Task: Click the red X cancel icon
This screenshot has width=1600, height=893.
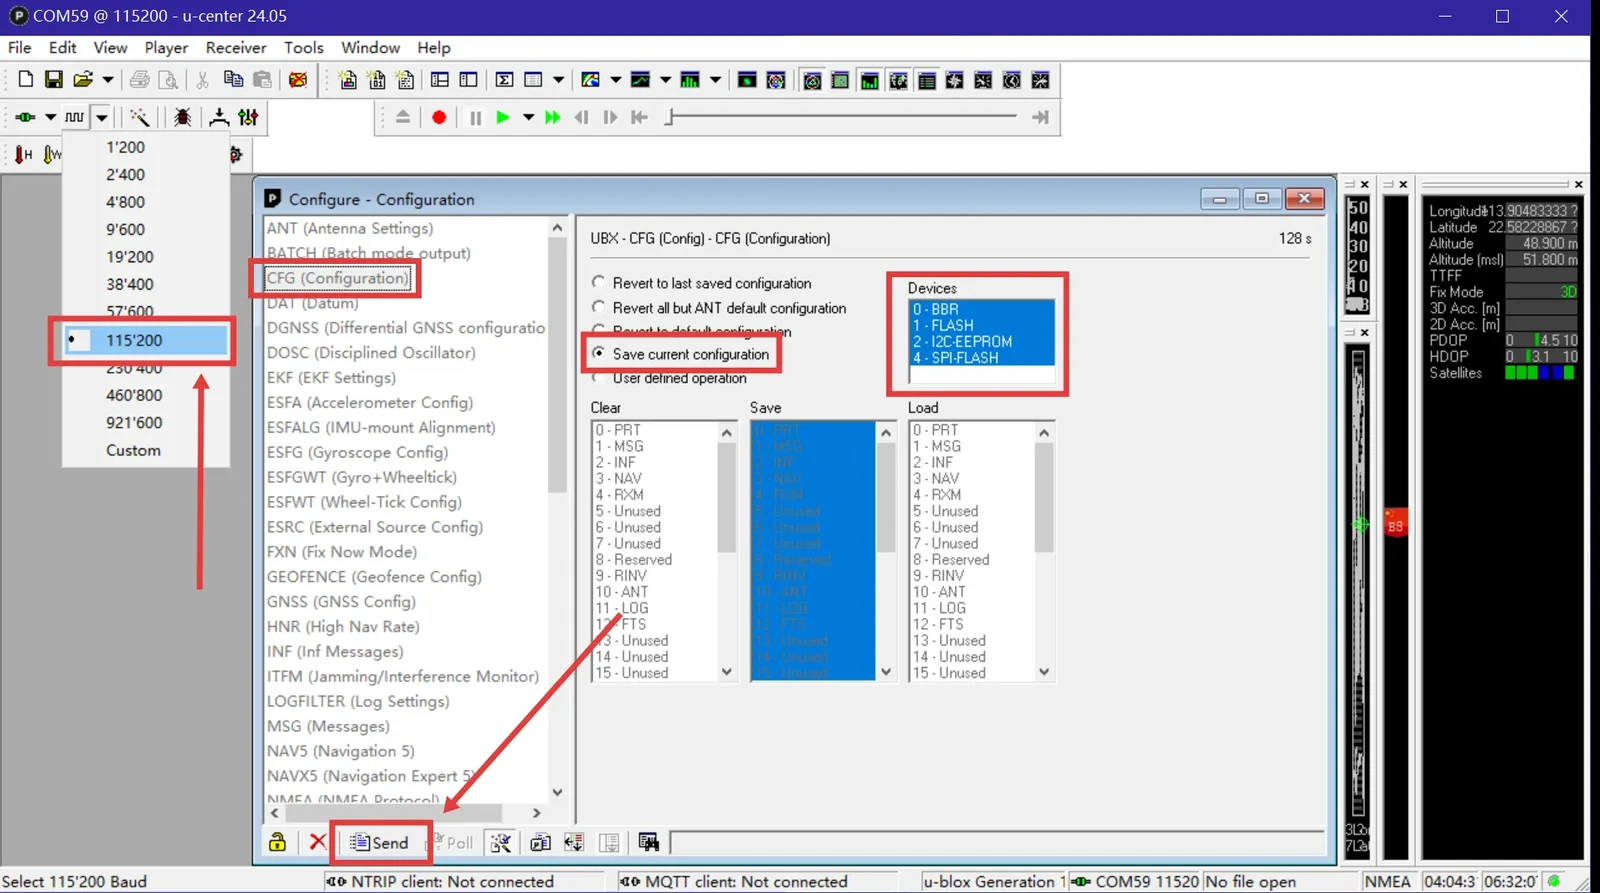Action: coord(318,842)
